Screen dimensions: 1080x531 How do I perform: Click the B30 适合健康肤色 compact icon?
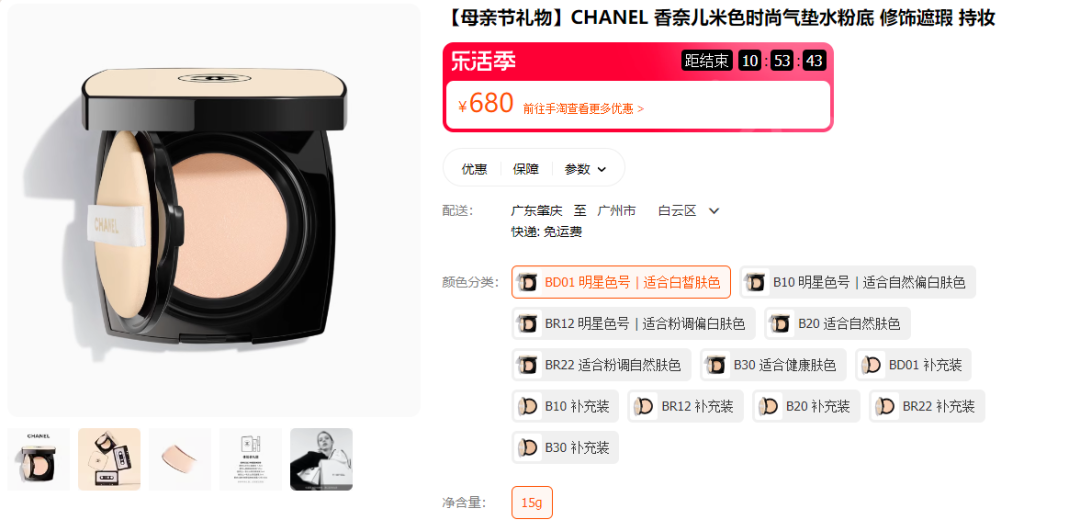pyautogui.click(x=717, y=365)
